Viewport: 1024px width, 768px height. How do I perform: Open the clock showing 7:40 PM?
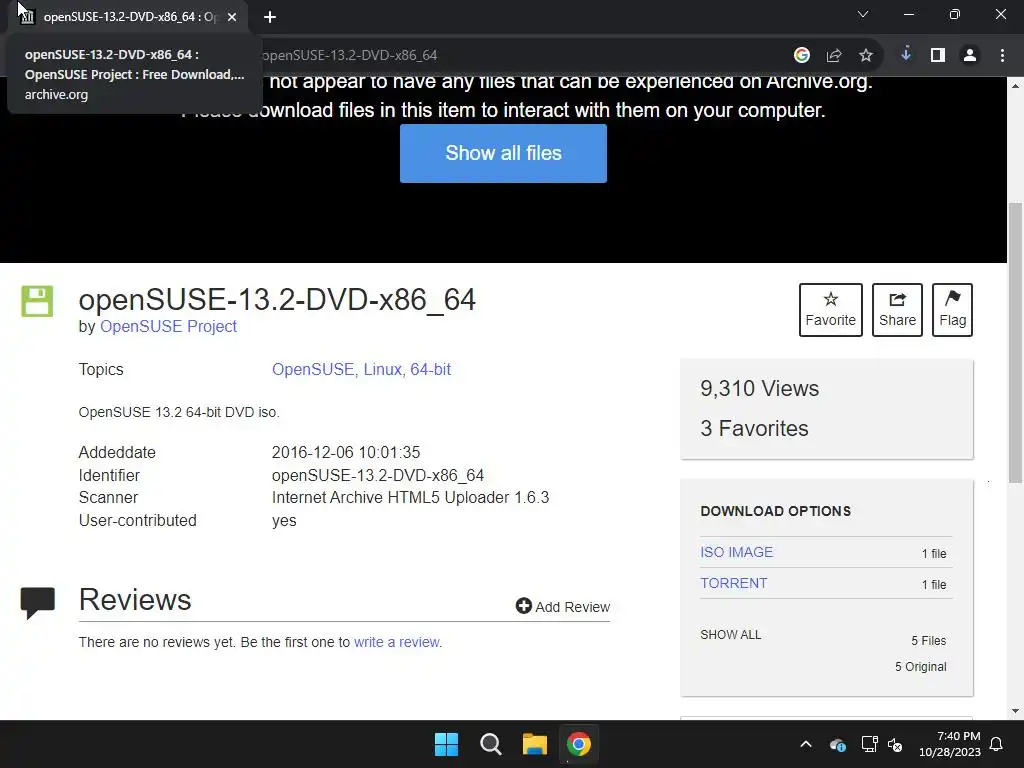coord(950,744)
